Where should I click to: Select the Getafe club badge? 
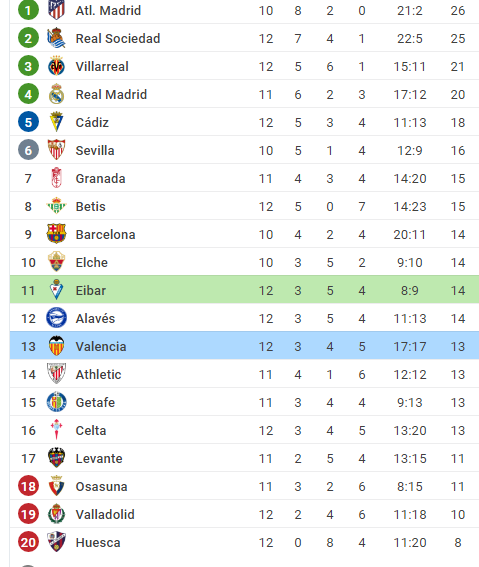(x=56, y=402)
